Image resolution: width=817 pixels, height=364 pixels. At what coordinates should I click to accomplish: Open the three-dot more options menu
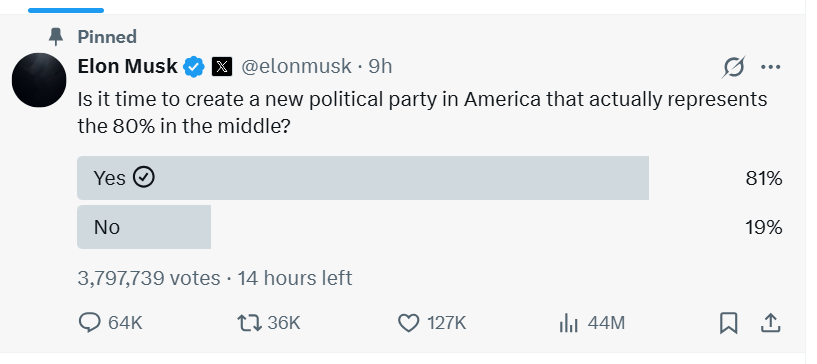tap(771, 67)
